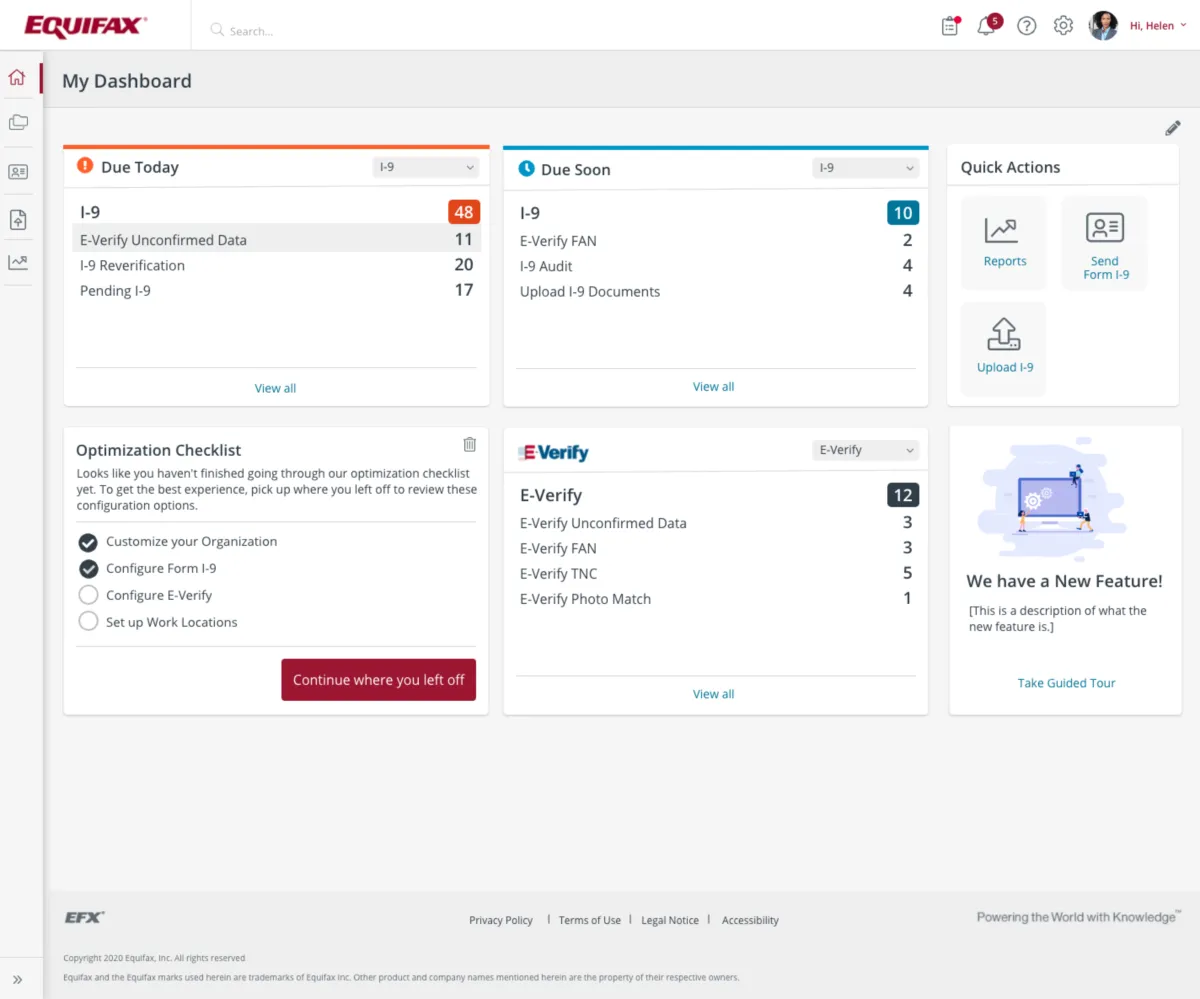The height and width of the screenshot is (999, 1200).
Task: Toggle Configure Form I-9 checkmark
Action: [88, 569]
